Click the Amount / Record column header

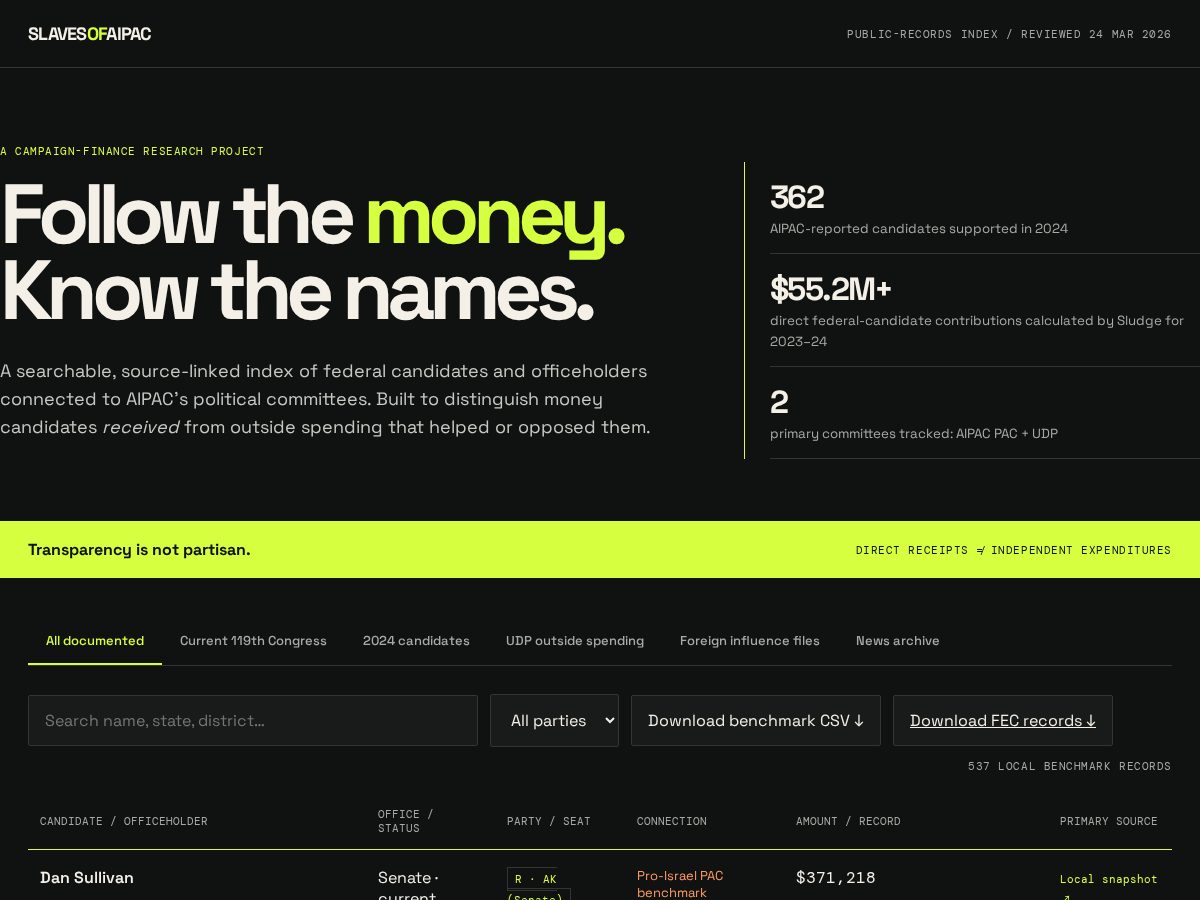coord(848,821)
